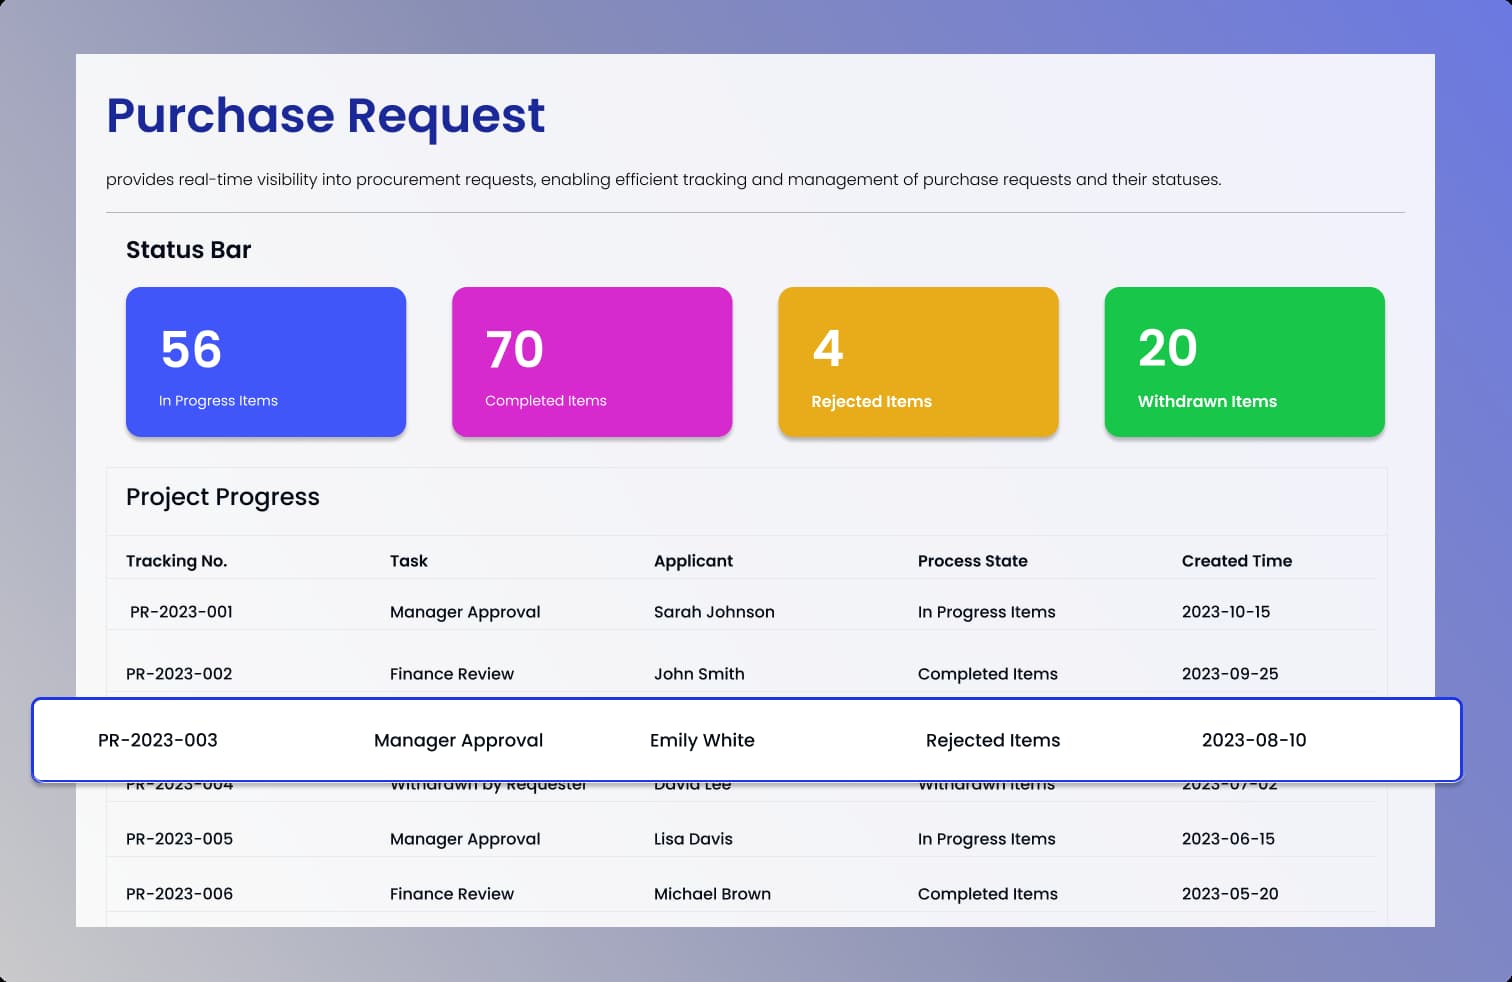Open the magenta Completed Items card
This screenshot has height=982, width=1512.
[x=591, y=362]
